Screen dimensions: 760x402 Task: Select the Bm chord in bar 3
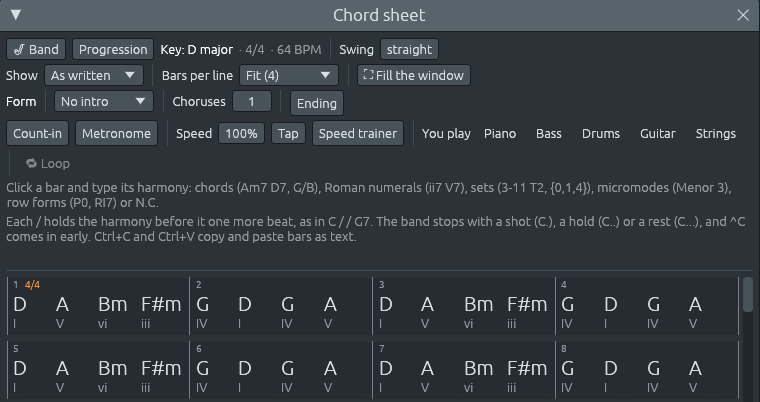pos(478,305)
